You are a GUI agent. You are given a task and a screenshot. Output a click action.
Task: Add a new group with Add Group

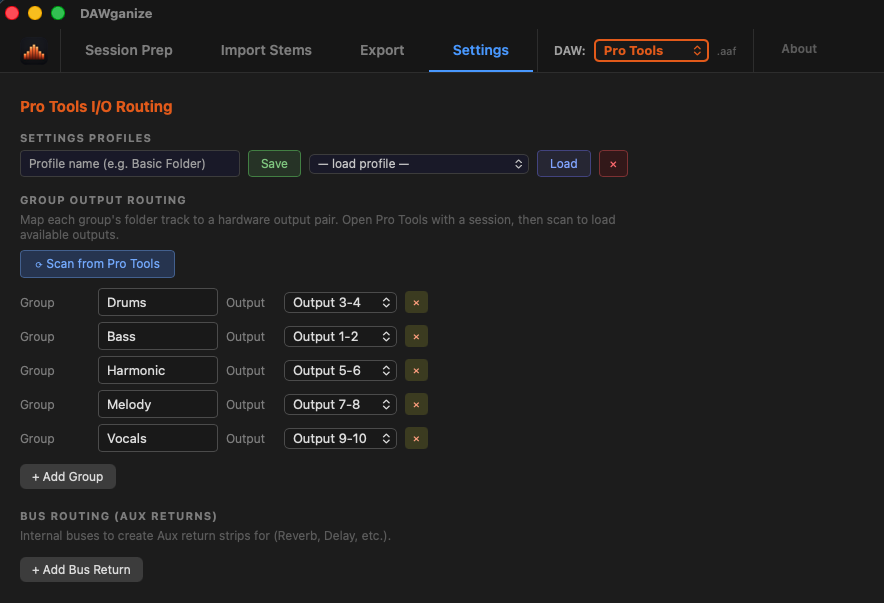(x=67, y=477)
